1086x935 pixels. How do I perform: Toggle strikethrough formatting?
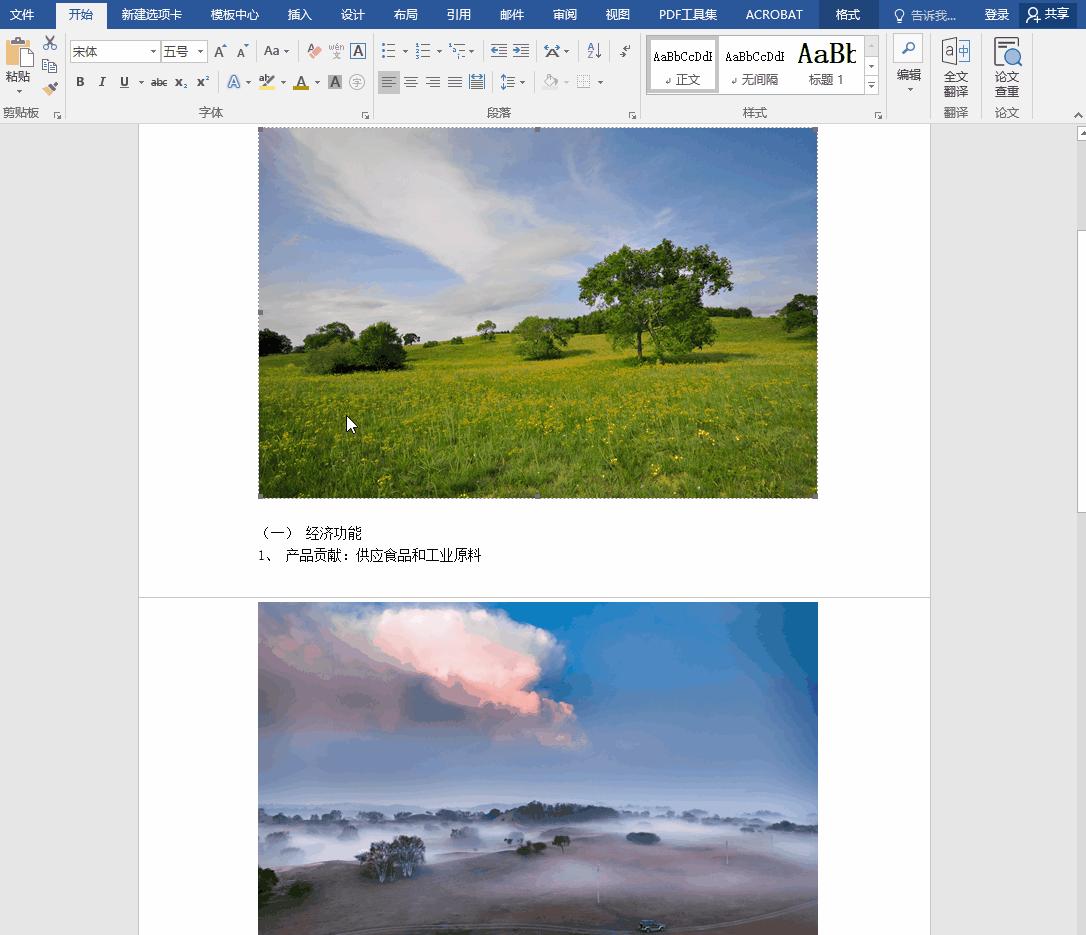159,82
